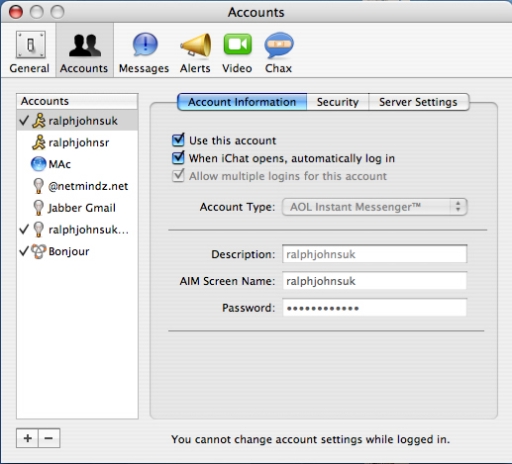Open the Account Type dropdown
The image size is (512, 464).
pyautogui.click(x=375, y=207)
